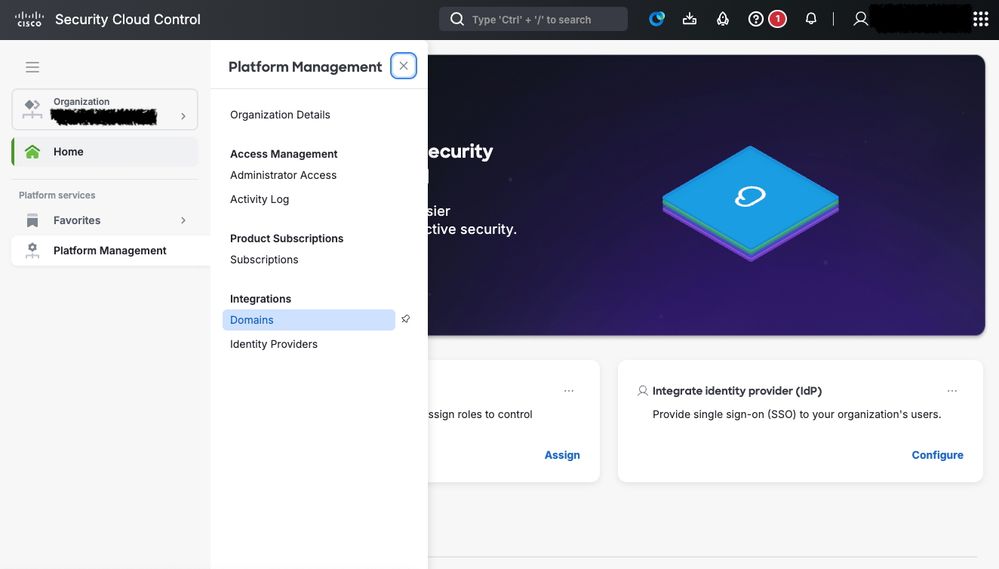Open the user profile icon
This screenshot has height=569, width=999.
[860, 19]
